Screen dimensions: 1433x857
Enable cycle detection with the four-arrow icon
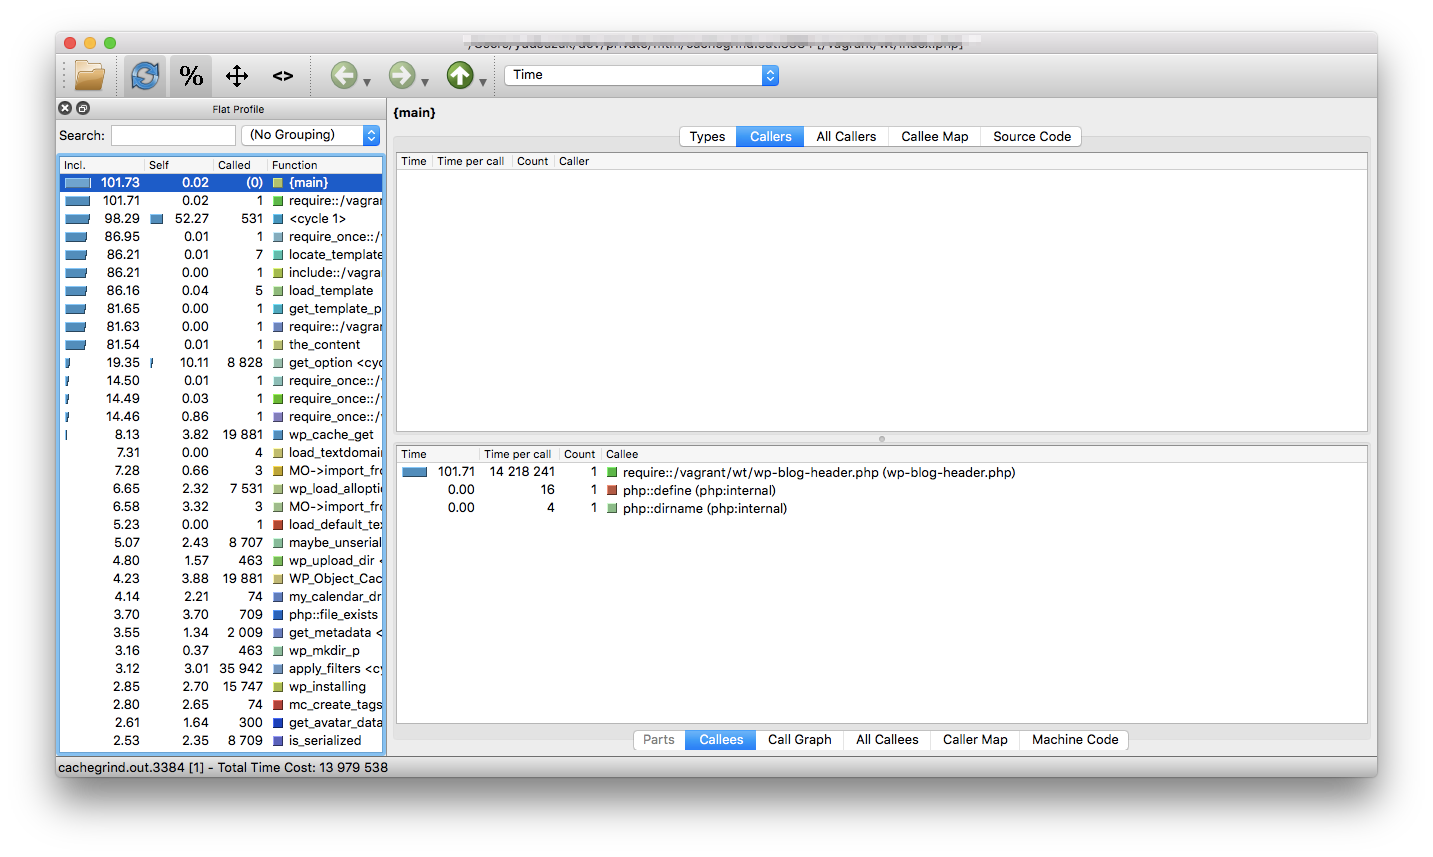coord(236,75)
